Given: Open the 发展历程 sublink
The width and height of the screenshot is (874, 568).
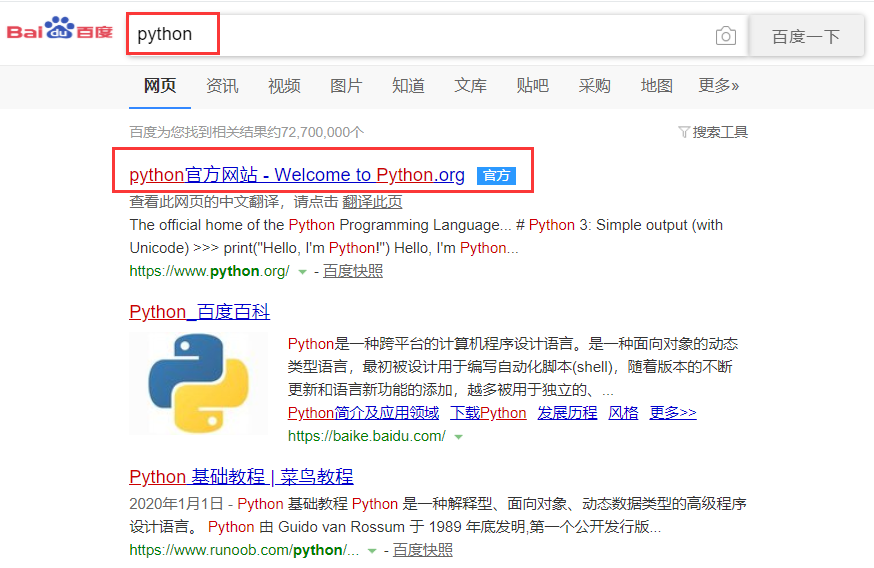Looking at the screenshot, I should point(567,412).
